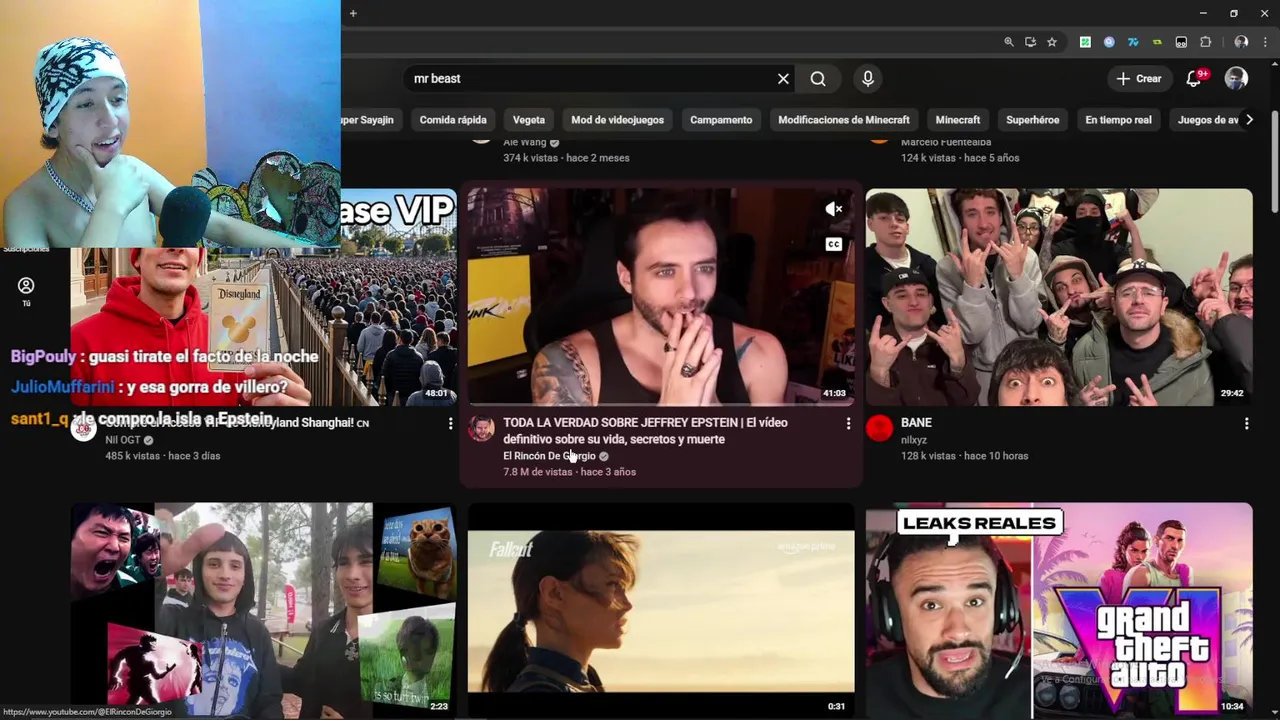Click the install app icon in address bar

pos(1030,42)
